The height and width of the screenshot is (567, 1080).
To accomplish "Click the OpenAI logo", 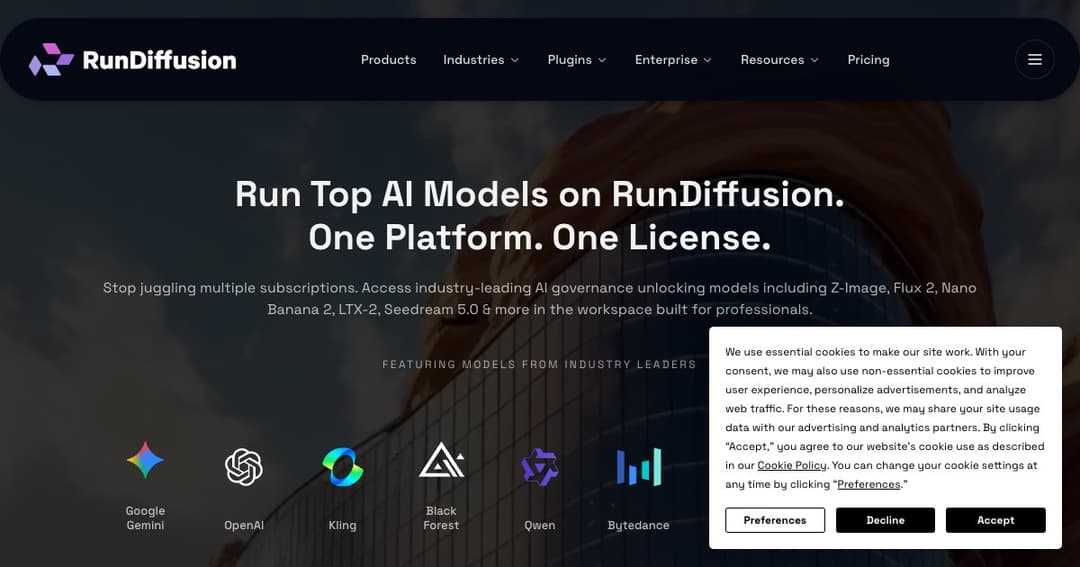I will [244, 467].
